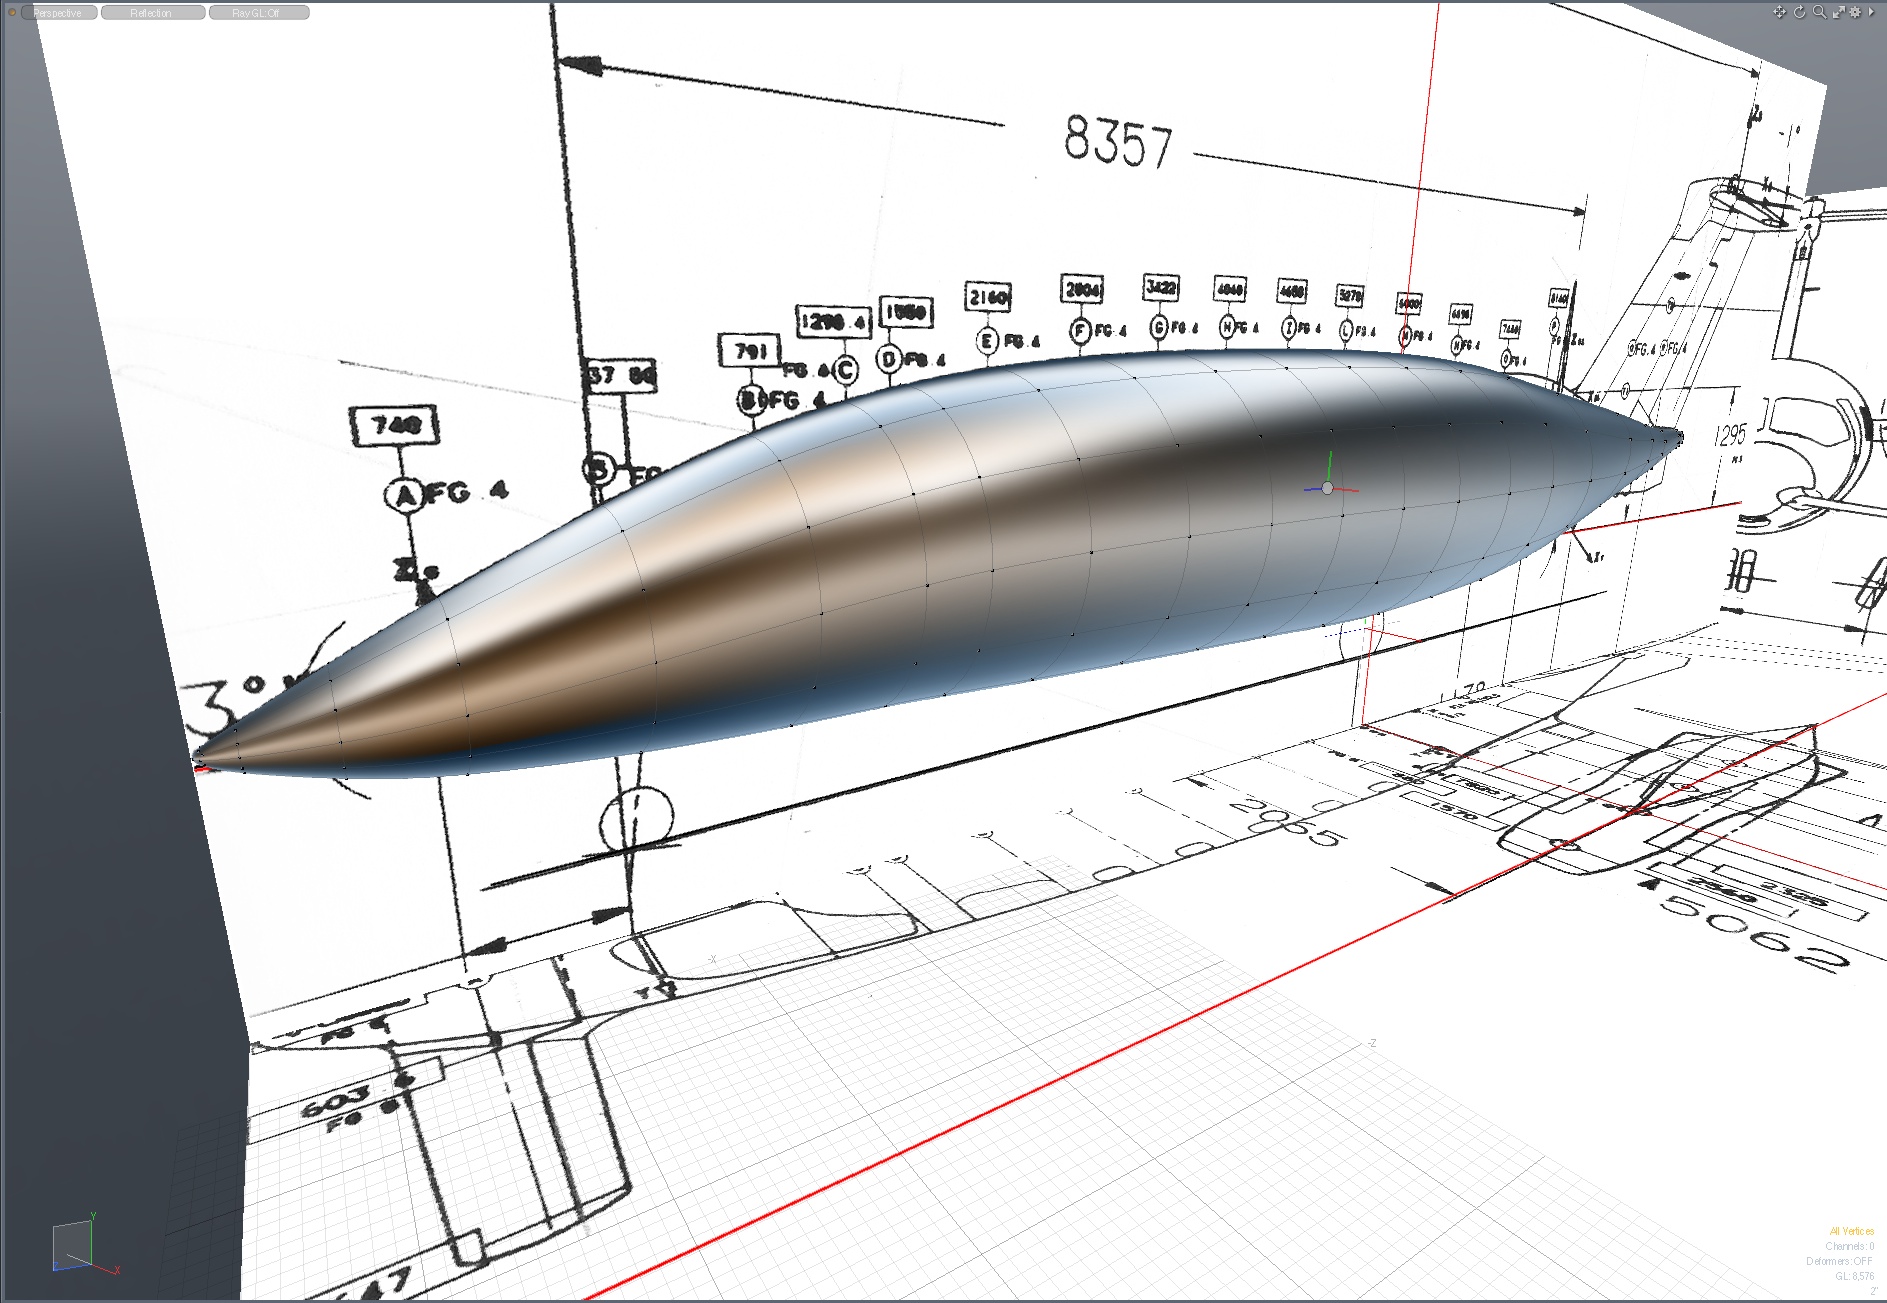Expand the right-arrow viewport menu
The image size is (1887, 1303).
pos(1871,12)
